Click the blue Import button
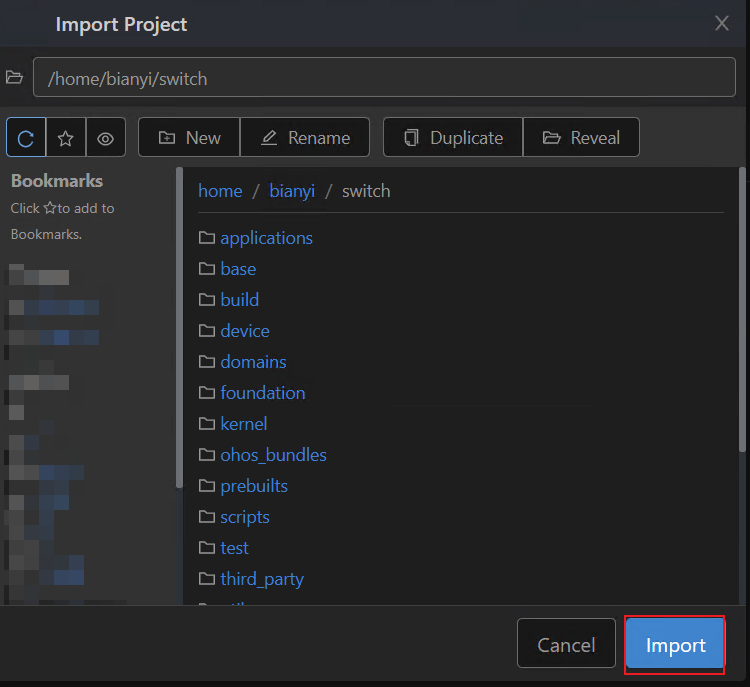Viewport: 750px width, 687px height. coord(675,645)
